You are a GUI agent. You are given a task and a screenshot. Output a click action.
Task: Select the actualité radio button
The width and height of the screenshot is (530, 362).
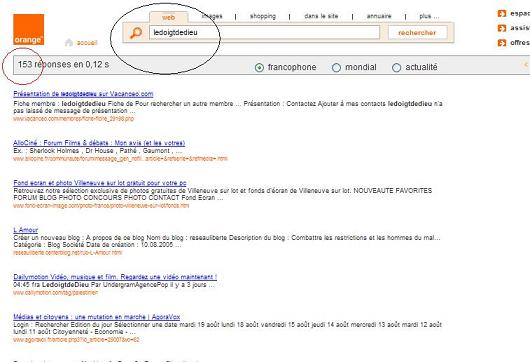point(396,68)
